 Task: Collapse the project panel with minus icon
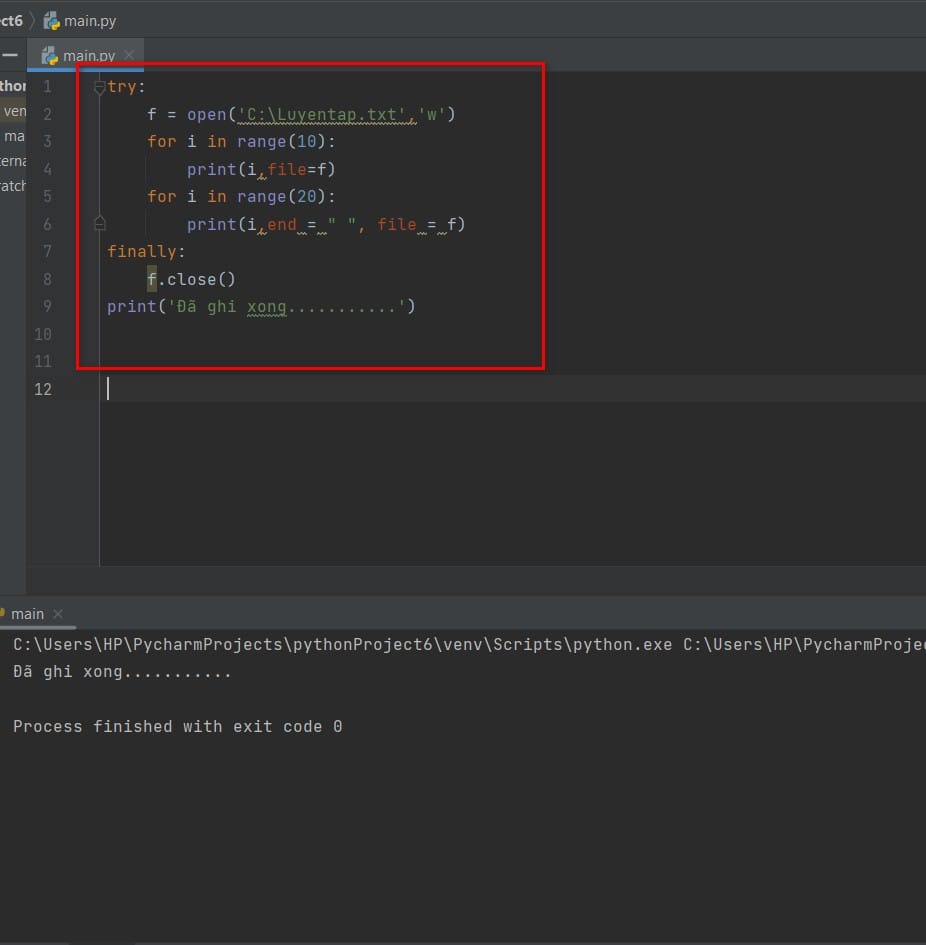coord(10,55)
